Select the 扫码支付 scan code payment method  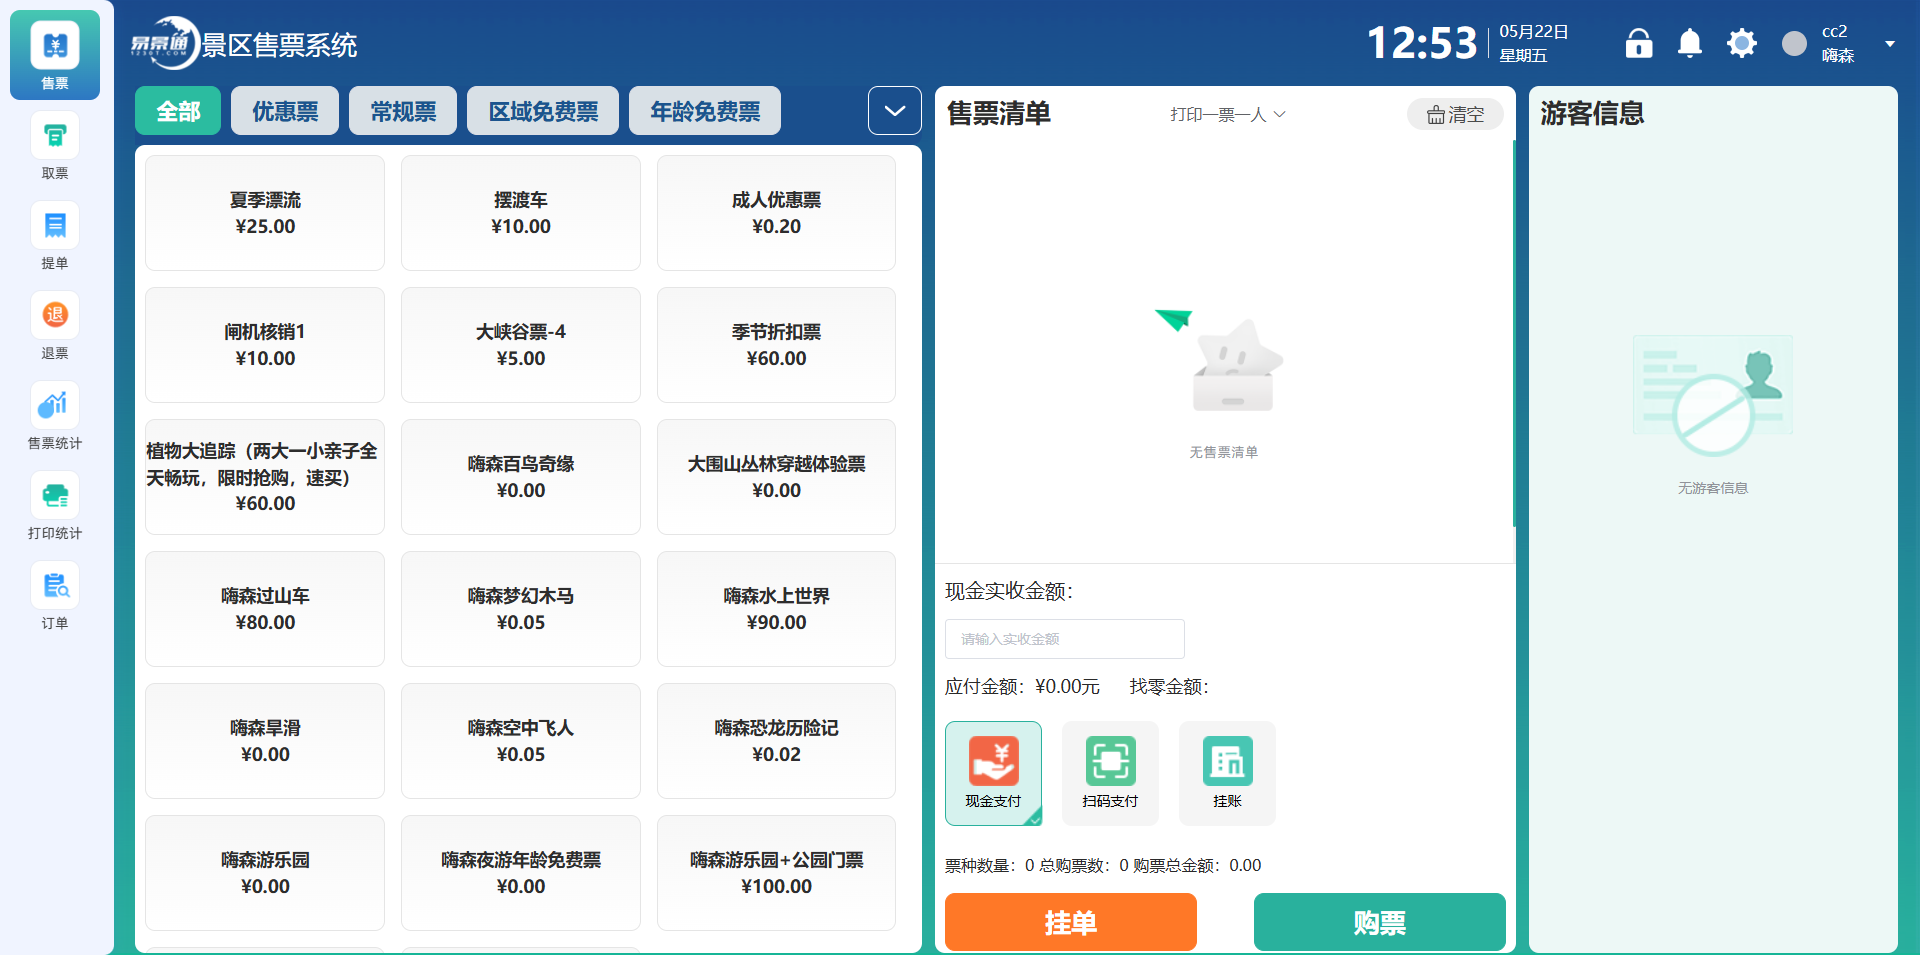(x=1110, y=773)
